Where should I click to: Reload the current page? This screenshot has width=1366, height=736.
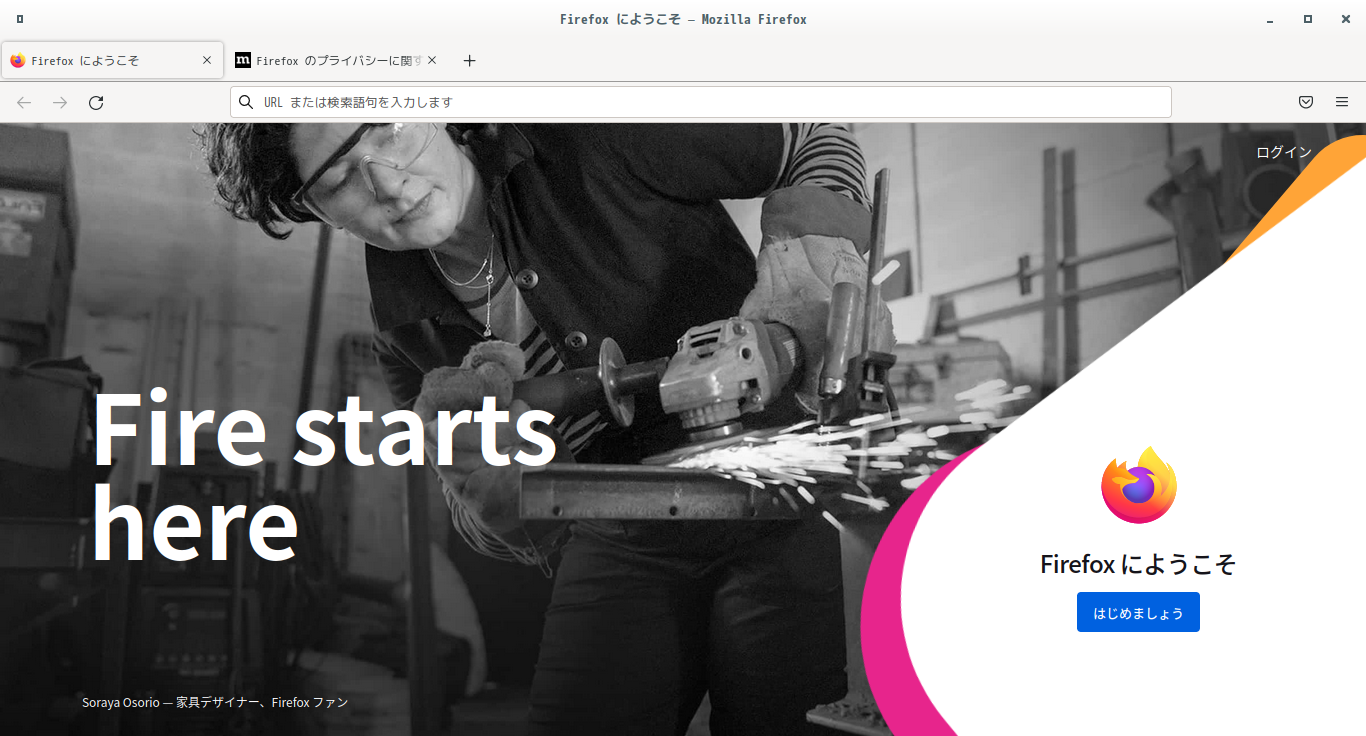[x=96, y=102]
